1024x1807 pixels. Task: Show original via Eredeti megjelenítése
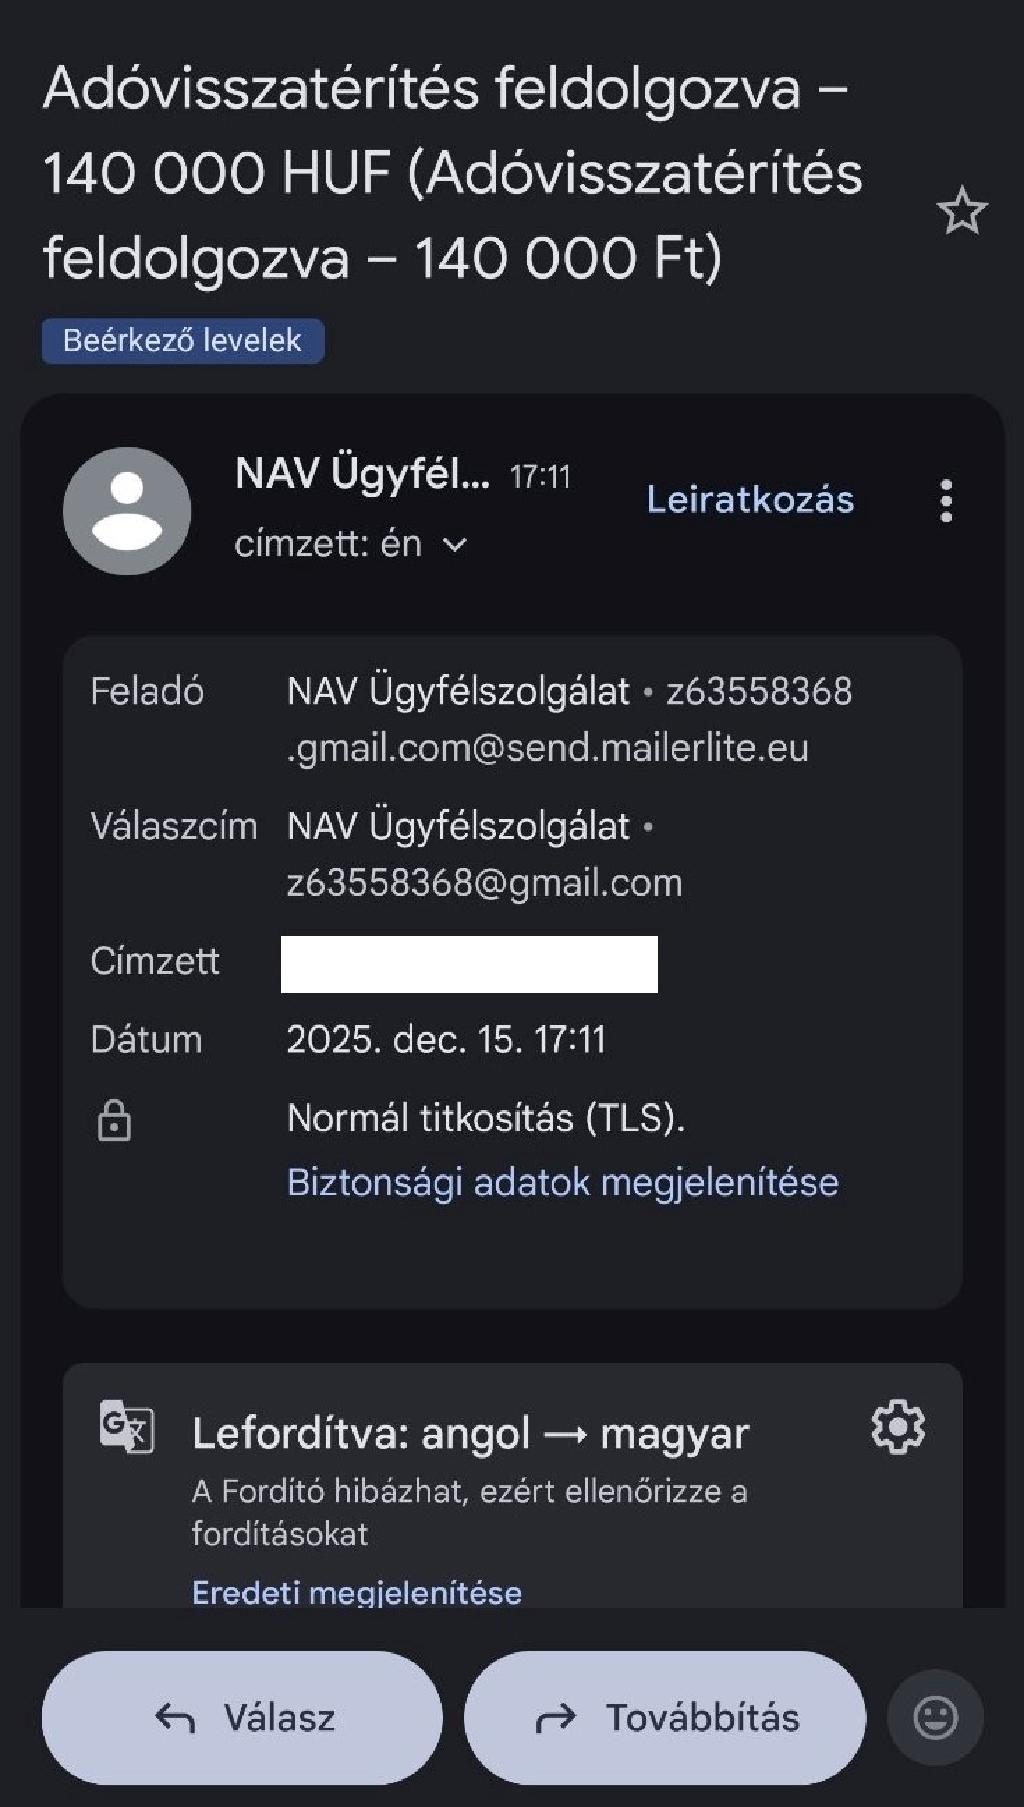pos(357,1591)
